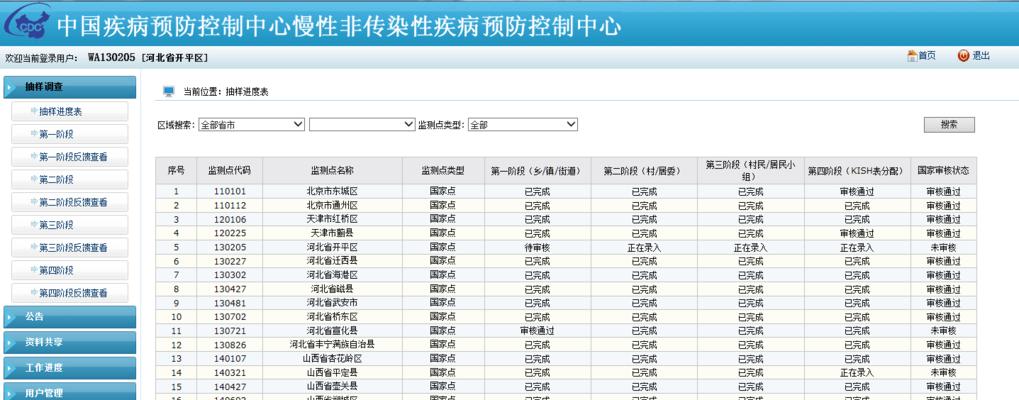Image resolution: width=1019 pixels, height=400 pixels.
Task: Open 第一阶段 sidebar item
Action: pyautogui.click(x=70, y=134)
